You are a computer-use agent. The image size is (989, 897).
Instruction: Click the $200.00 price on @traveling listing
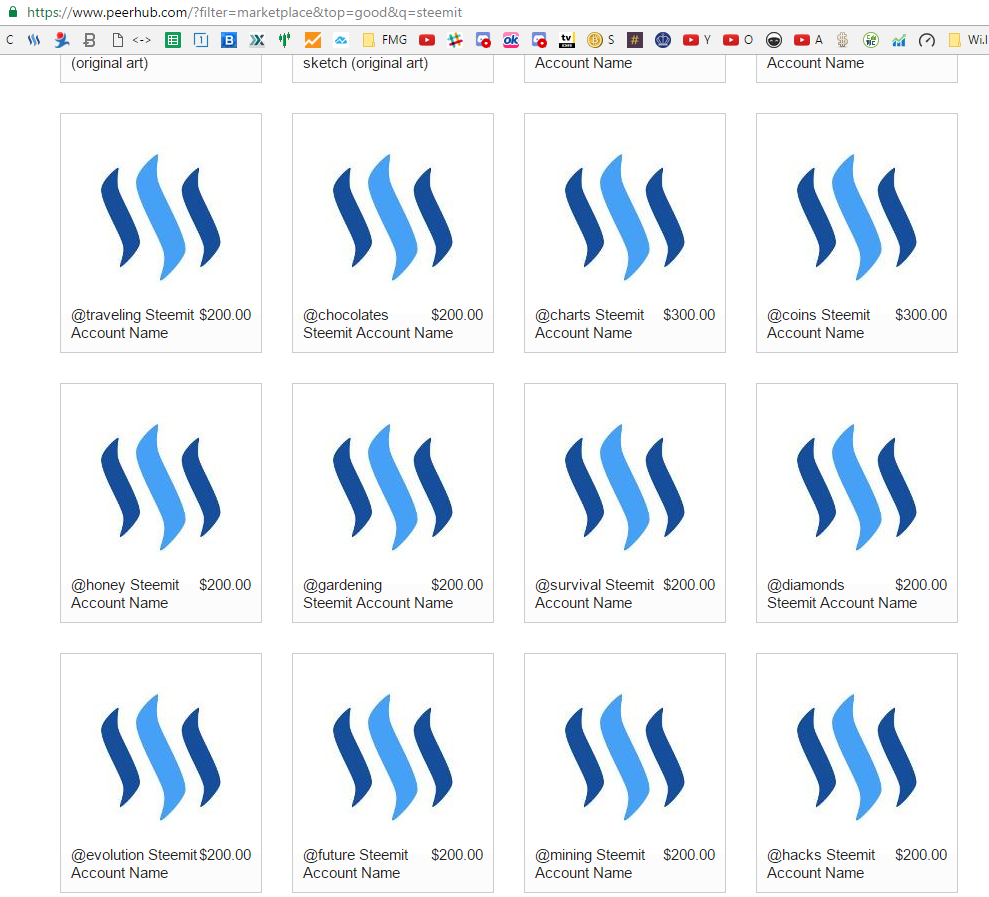225,315
